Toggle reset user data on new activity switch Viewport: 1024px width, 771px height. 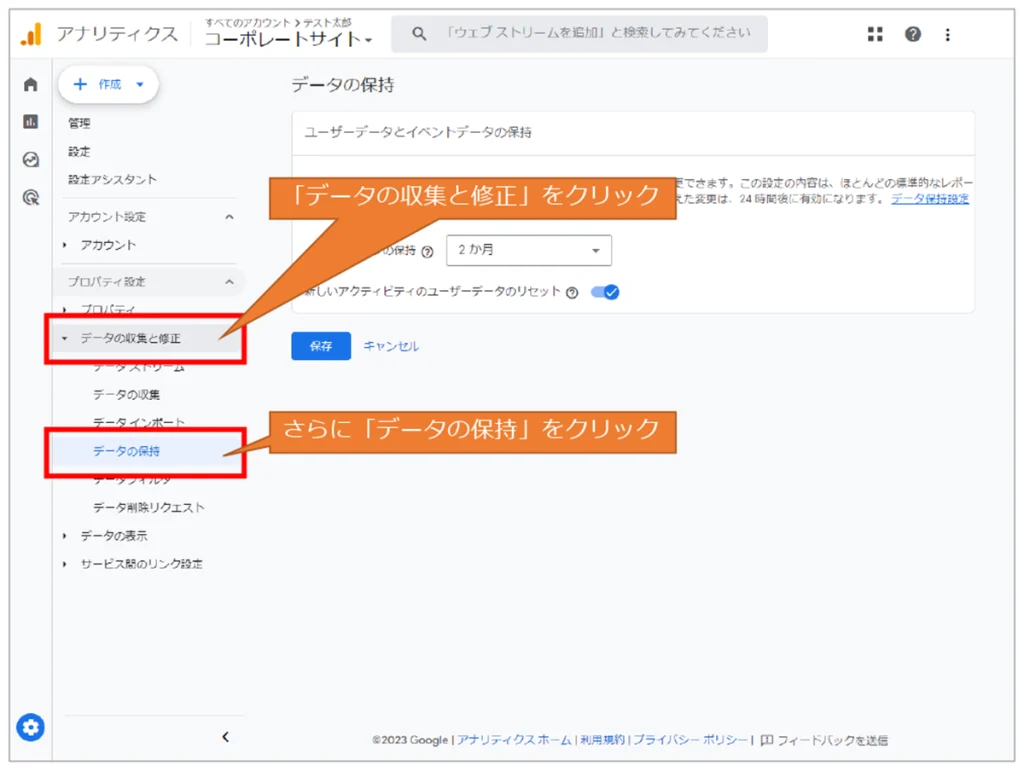click(606, 292)
